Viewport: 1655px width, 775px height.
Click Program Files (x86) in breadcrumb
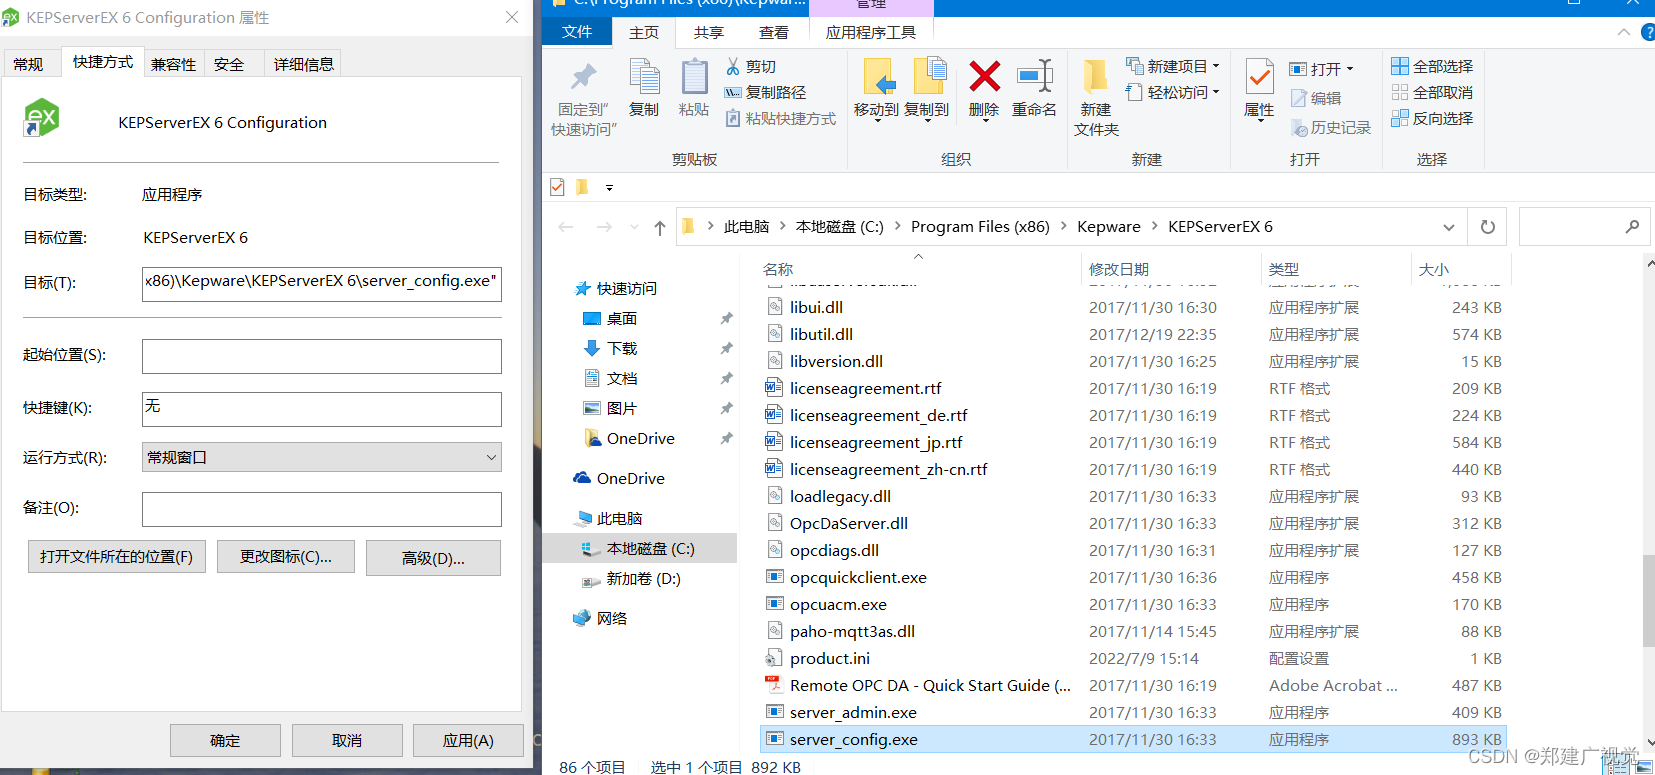click(980, 227)
